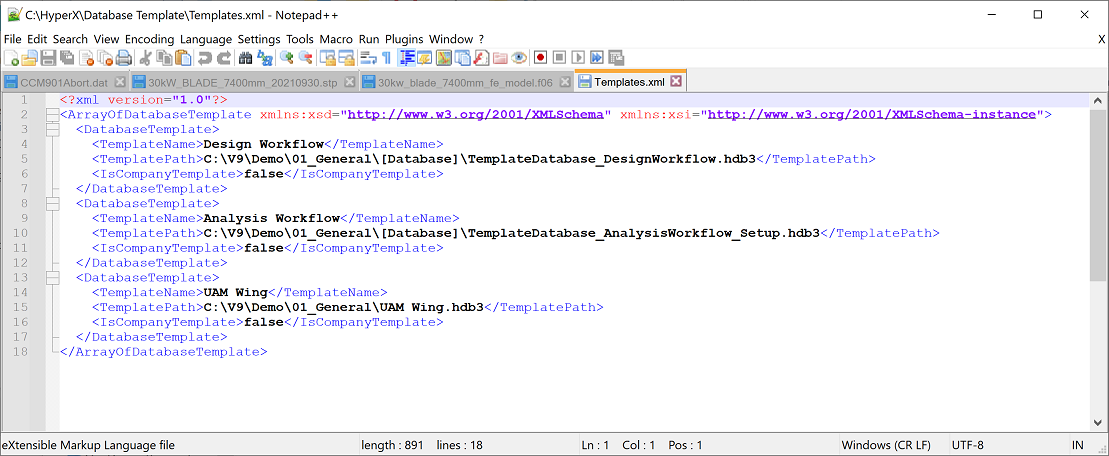This screenshot has width=1109, height=456.
Task: Click the IN insert mode indicator
Action: point(1079,445)
